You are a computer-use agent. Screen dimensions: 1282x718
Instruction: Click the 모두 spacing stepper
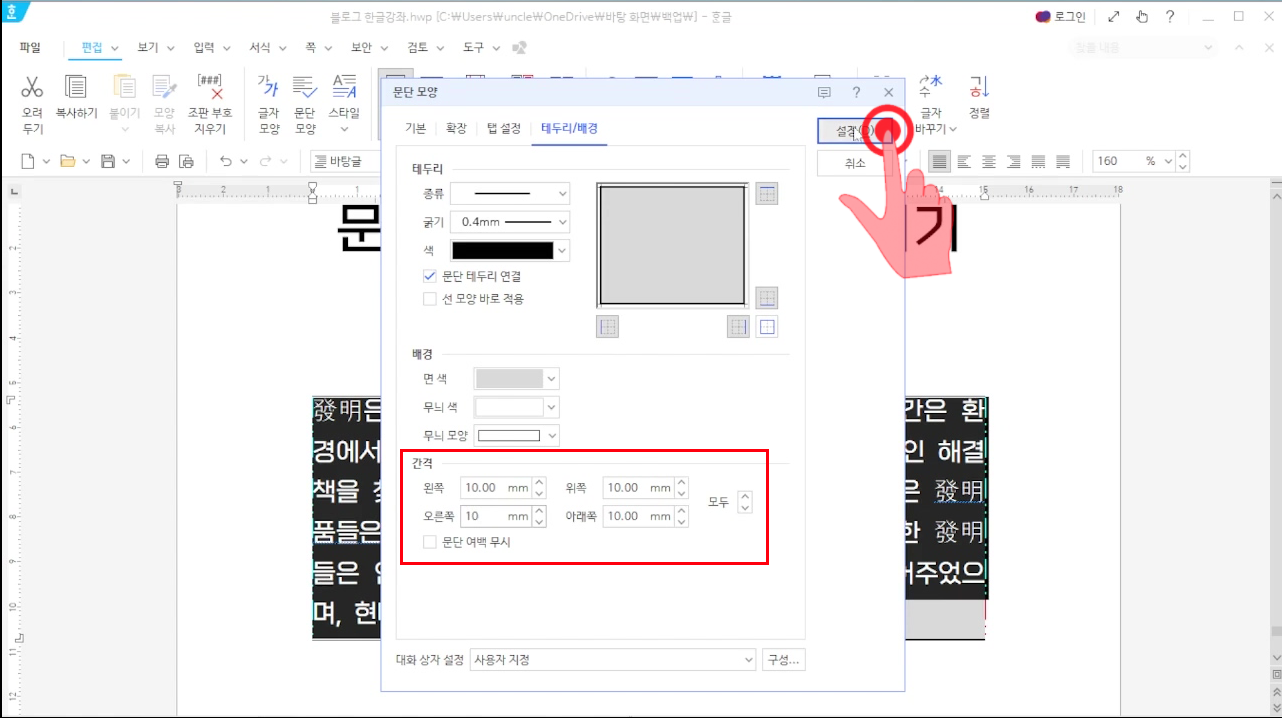coord(744,502)
